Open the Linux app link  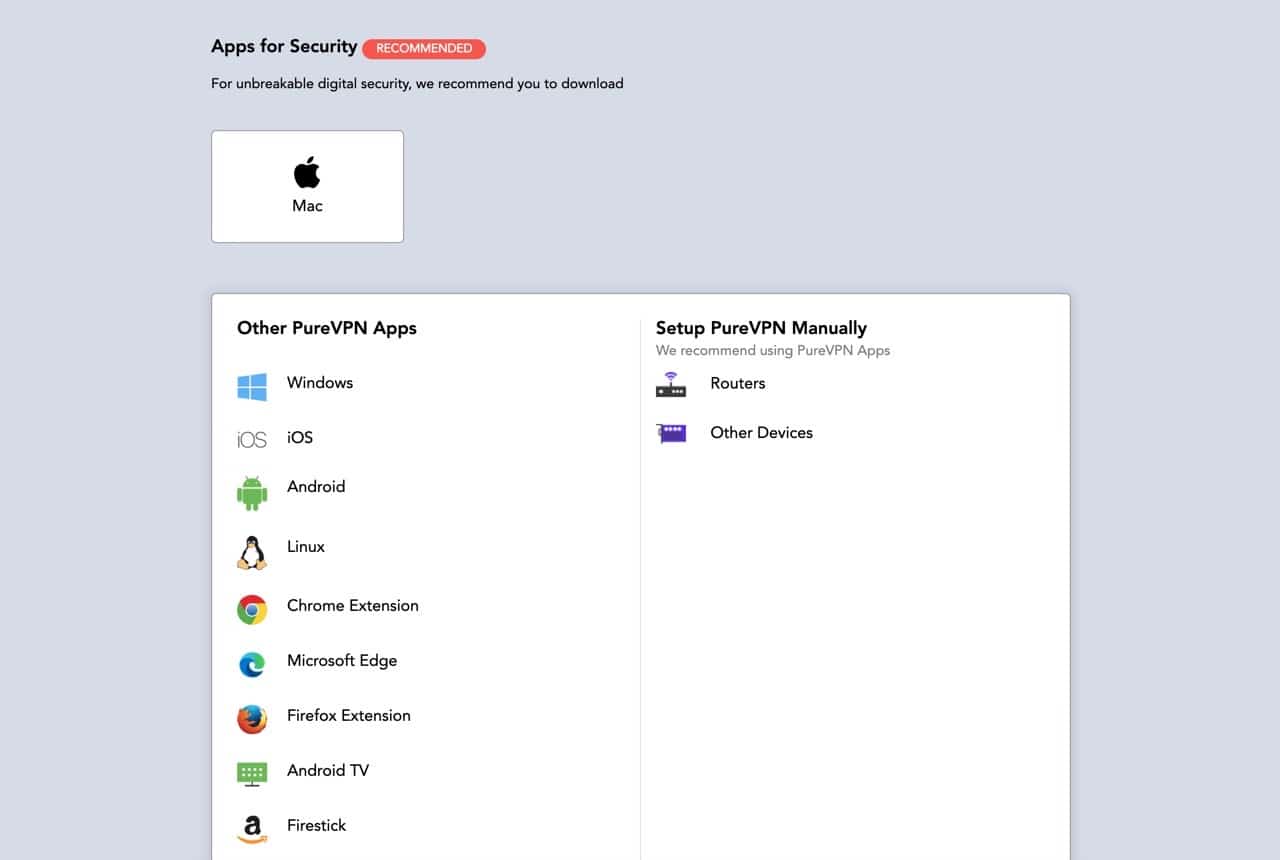tap(306, 547)
